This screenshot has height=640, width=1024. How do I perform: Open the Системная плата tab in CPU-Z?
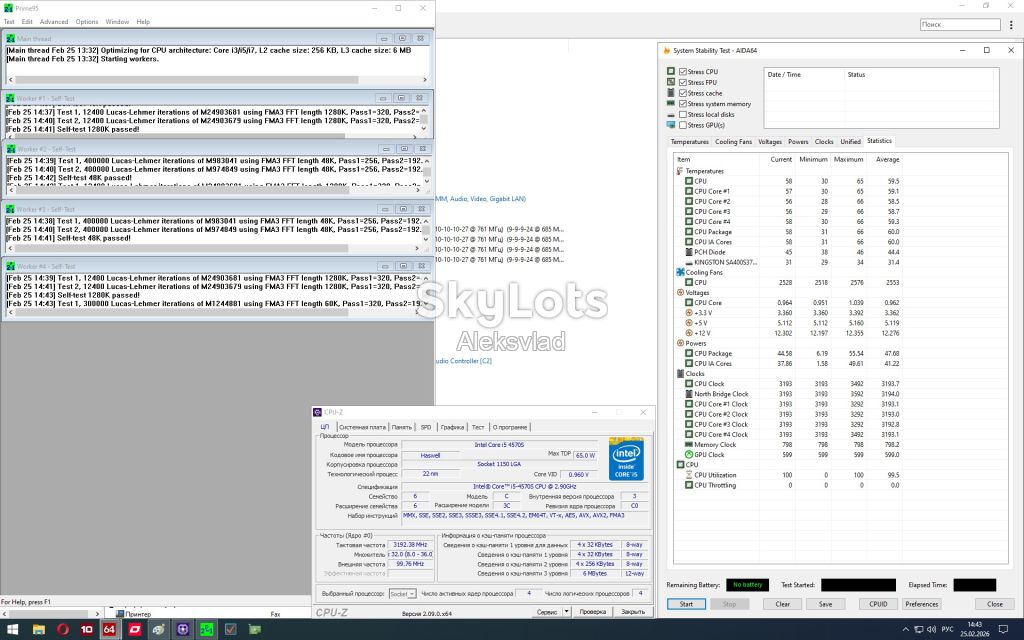pyautogui.click(x=362, y=427)
